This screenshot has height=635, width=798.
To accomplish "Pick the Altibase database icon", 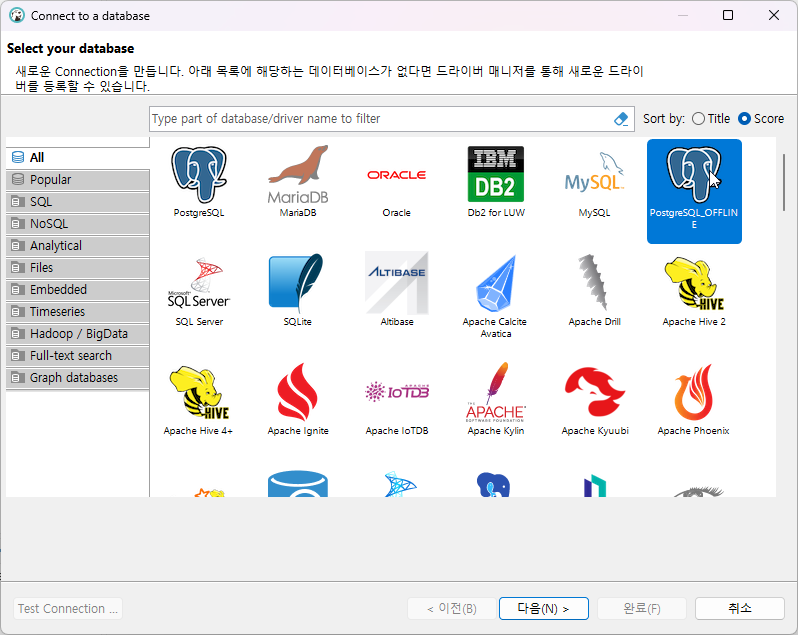I will (396, 282).
